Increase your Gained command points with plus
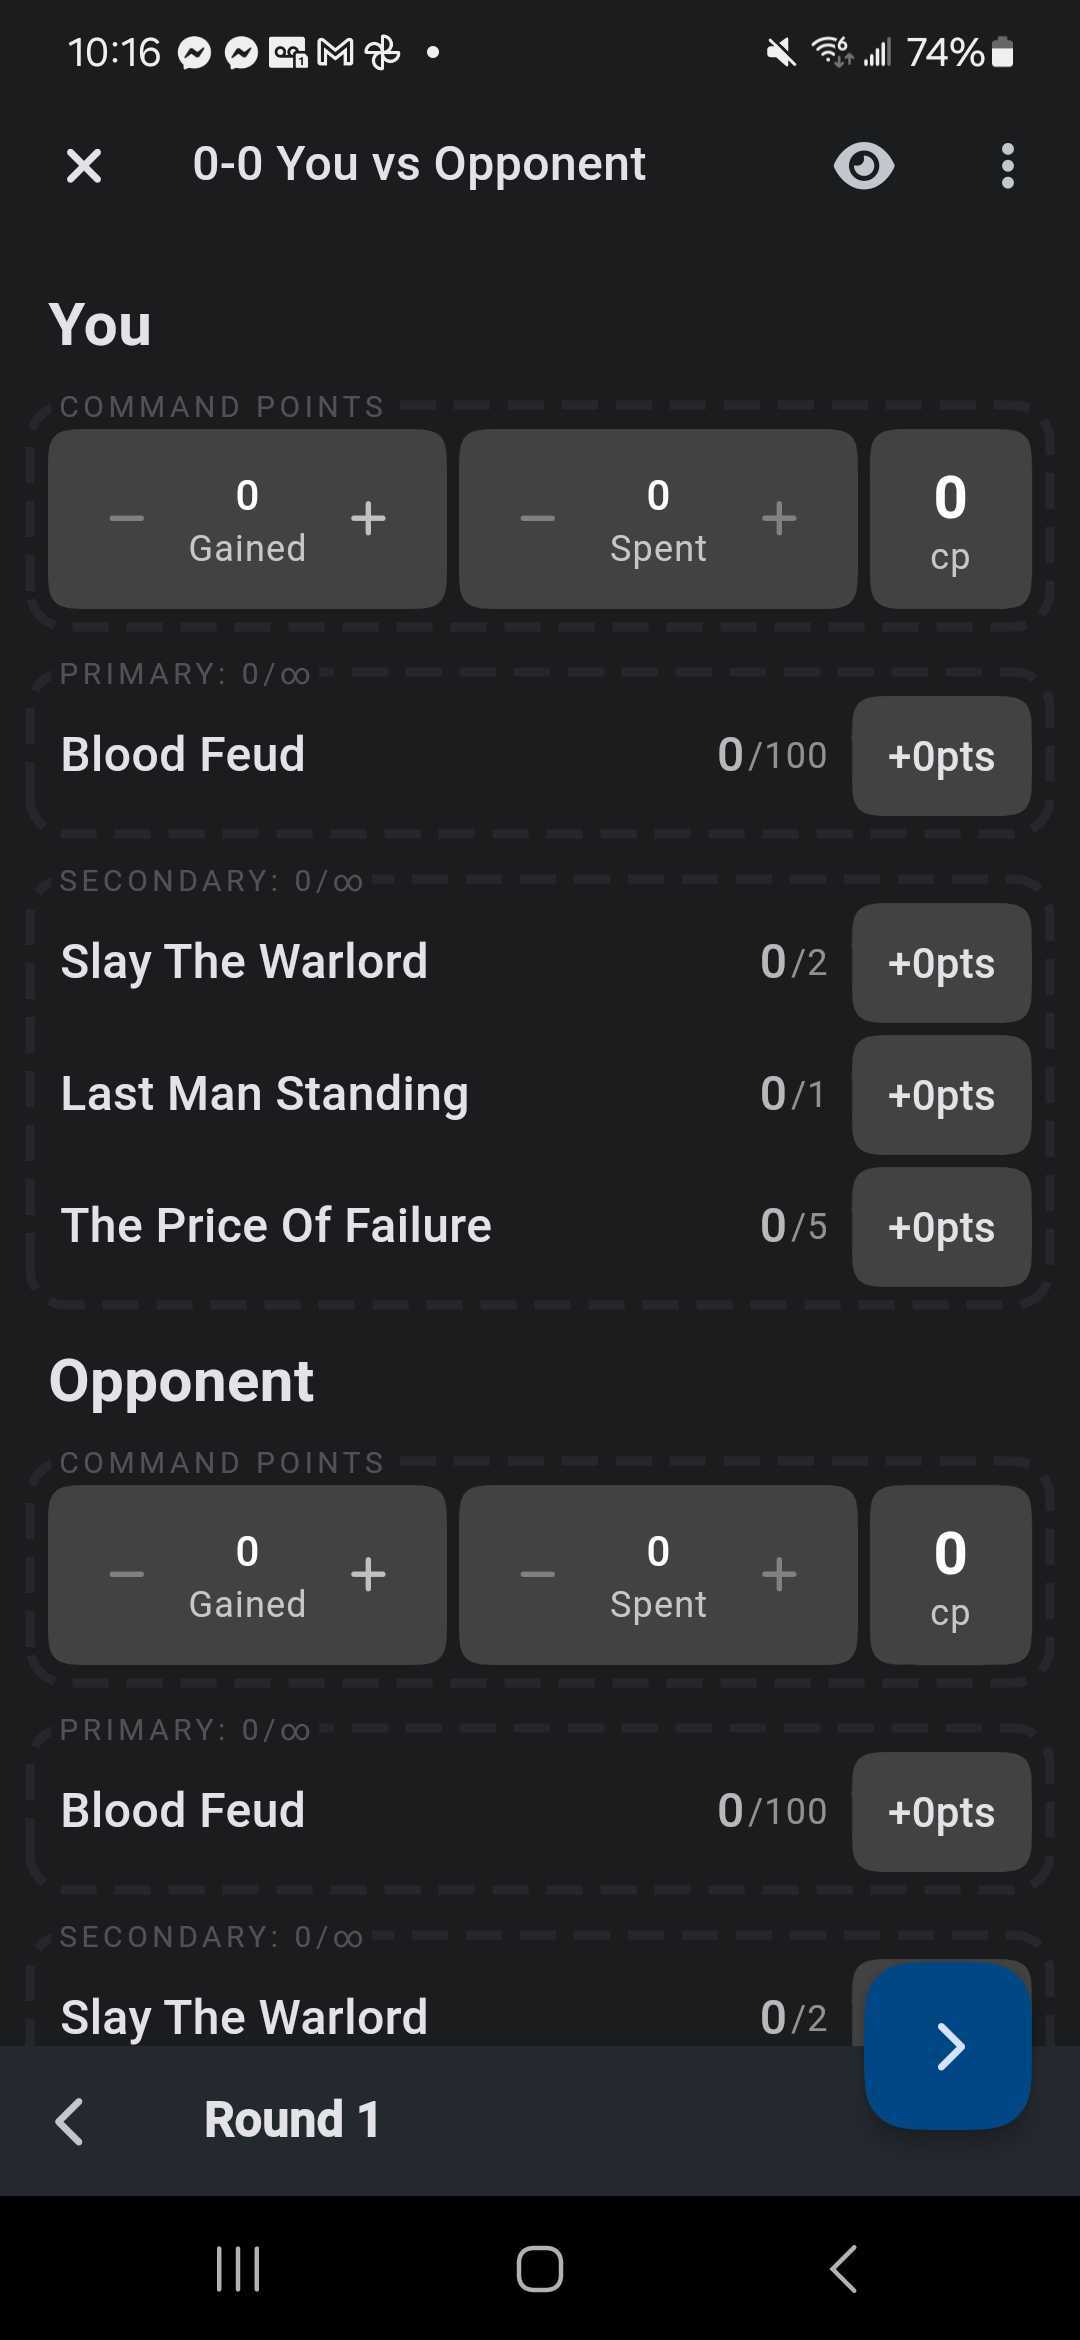The image size is (1080, 2340). 368,518
